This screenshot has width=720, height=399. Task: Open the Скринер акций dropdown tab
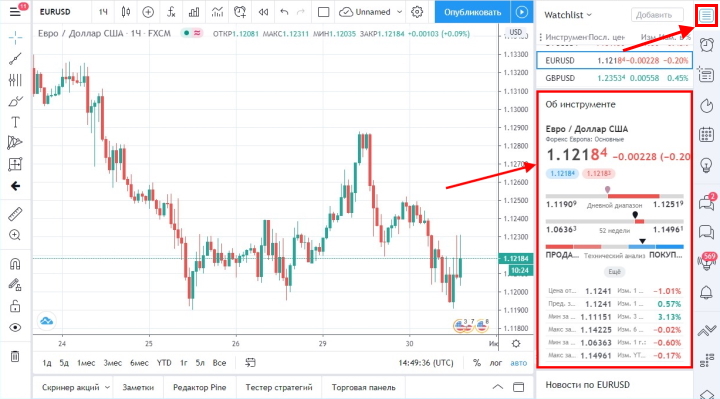click(x=76, y=388)
